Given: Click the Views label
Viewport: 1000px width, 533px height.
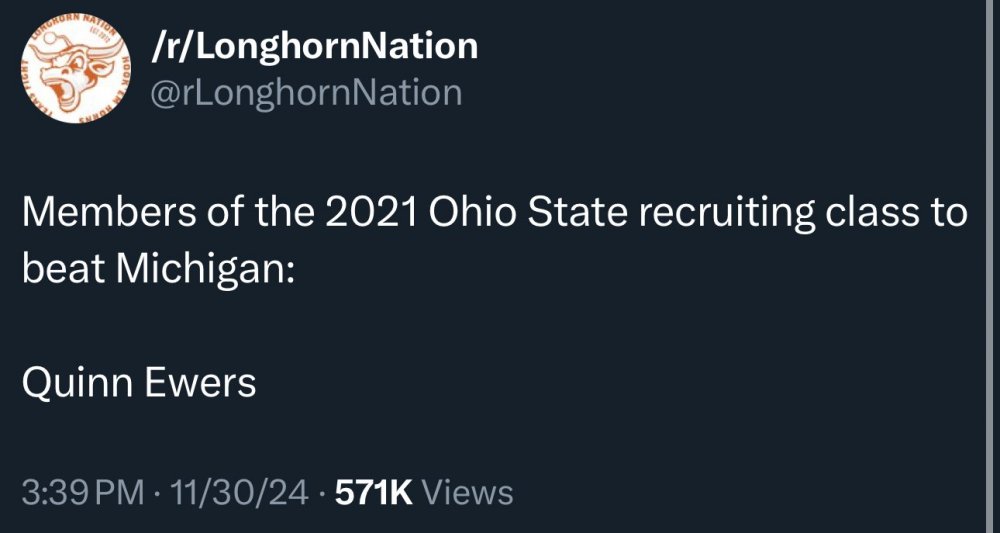Looking at the screenshot, I should pyautogui.click(x=468, y=492).
